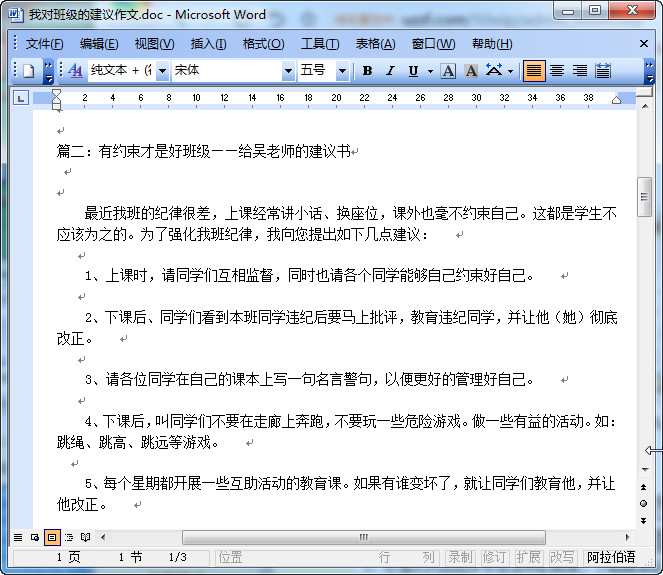Open the 窗口(W) menu
The width and height of the screenshot is (663, 575).
pos(433,44)
